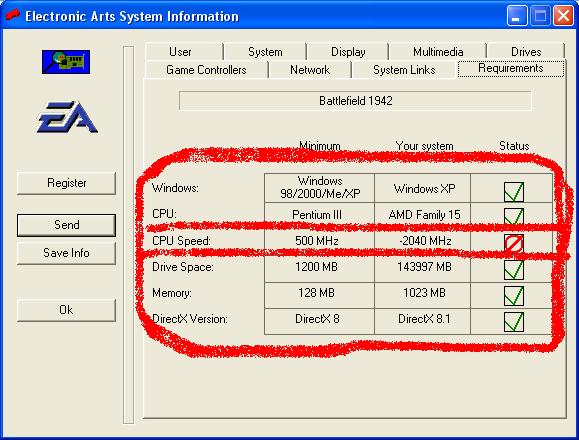
Task: Click the Drive Space: label
Action: [x=183, y=267]
